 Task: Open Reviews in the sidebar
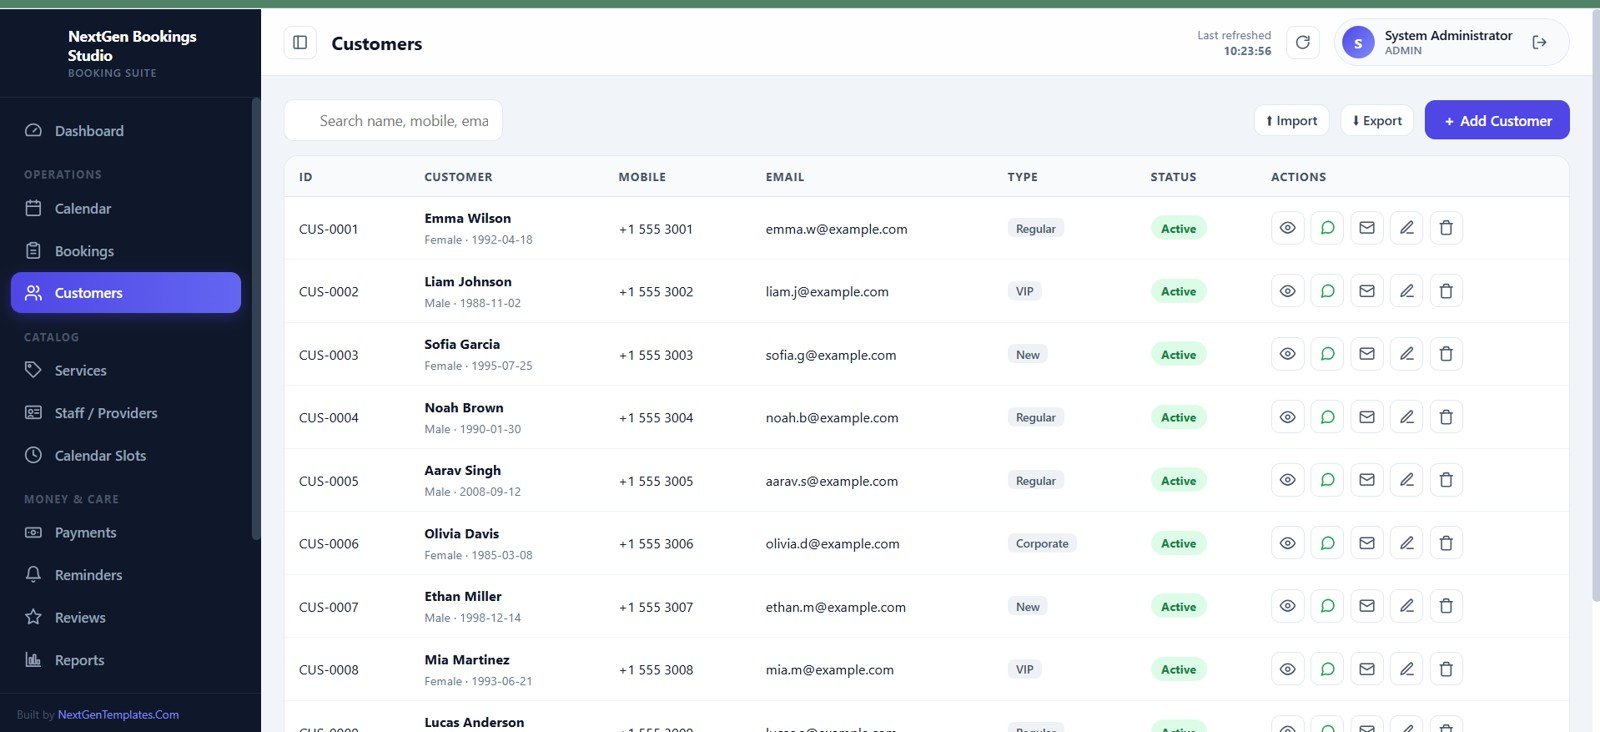(x=126, y=618)
